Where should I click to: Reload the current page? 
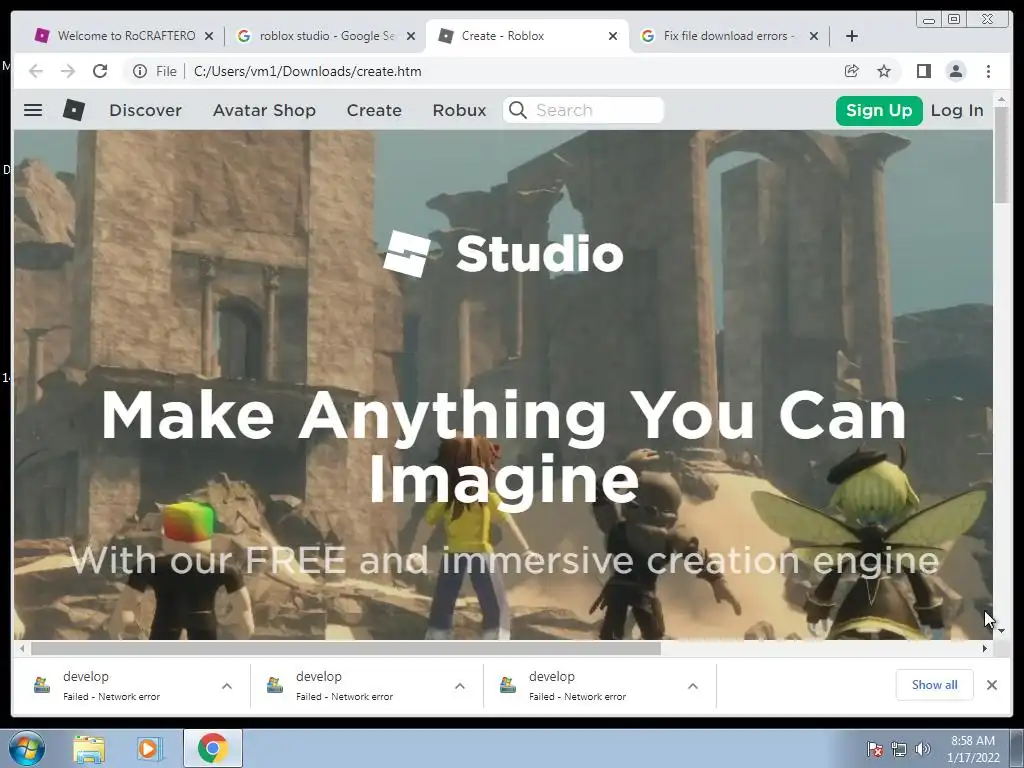pyautogui.click(x=100, y=71)
